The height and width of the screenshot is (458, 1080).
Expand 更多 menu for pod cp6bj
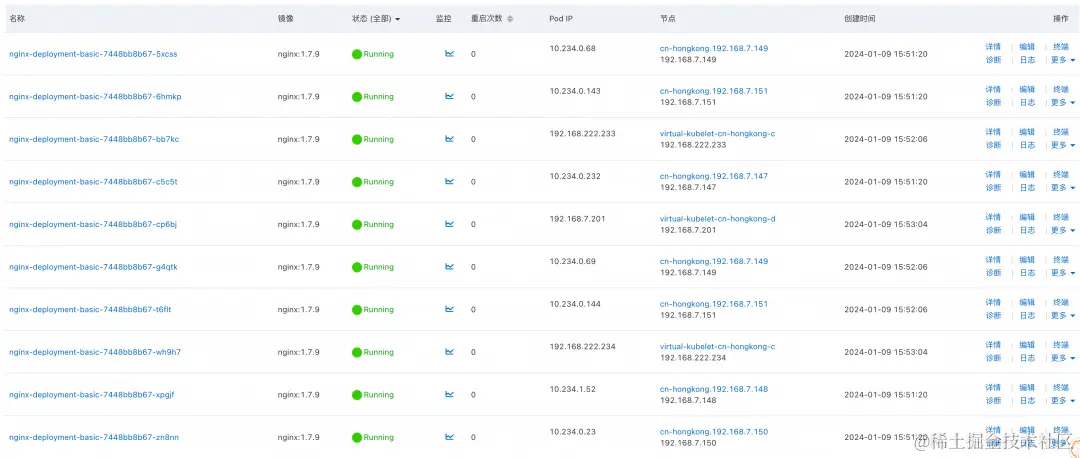[1062, 231]
